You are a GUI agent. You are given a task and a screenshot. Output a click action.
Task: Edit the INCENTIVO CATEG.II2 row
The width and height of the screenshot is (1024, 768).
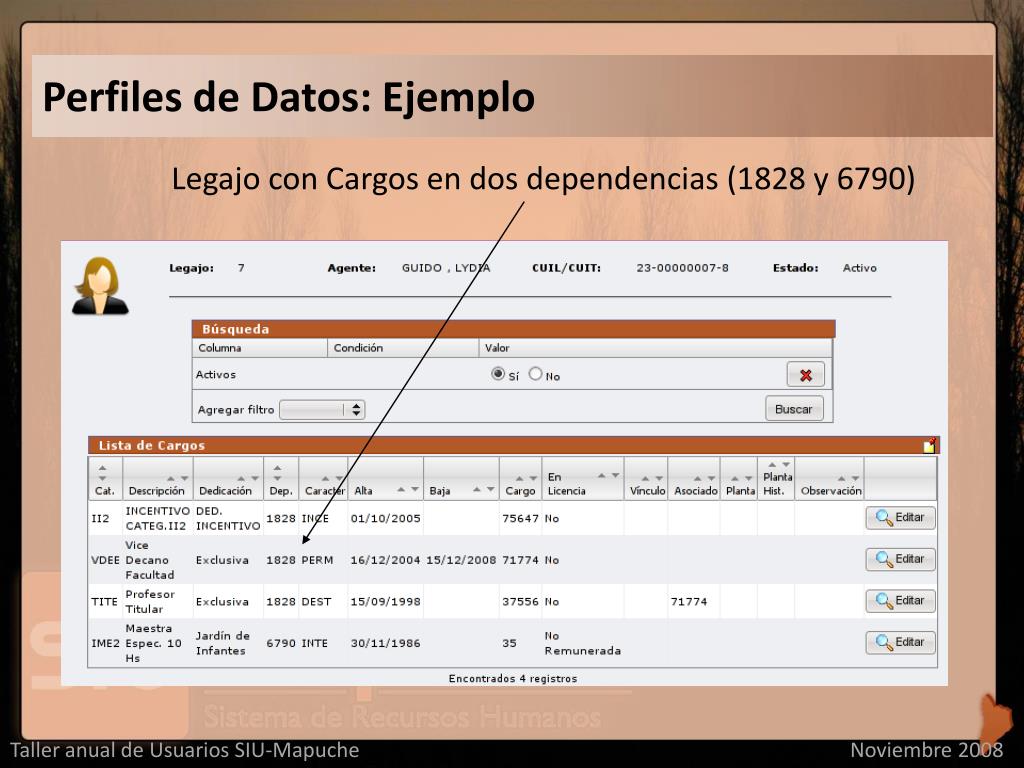click(901, 518)
